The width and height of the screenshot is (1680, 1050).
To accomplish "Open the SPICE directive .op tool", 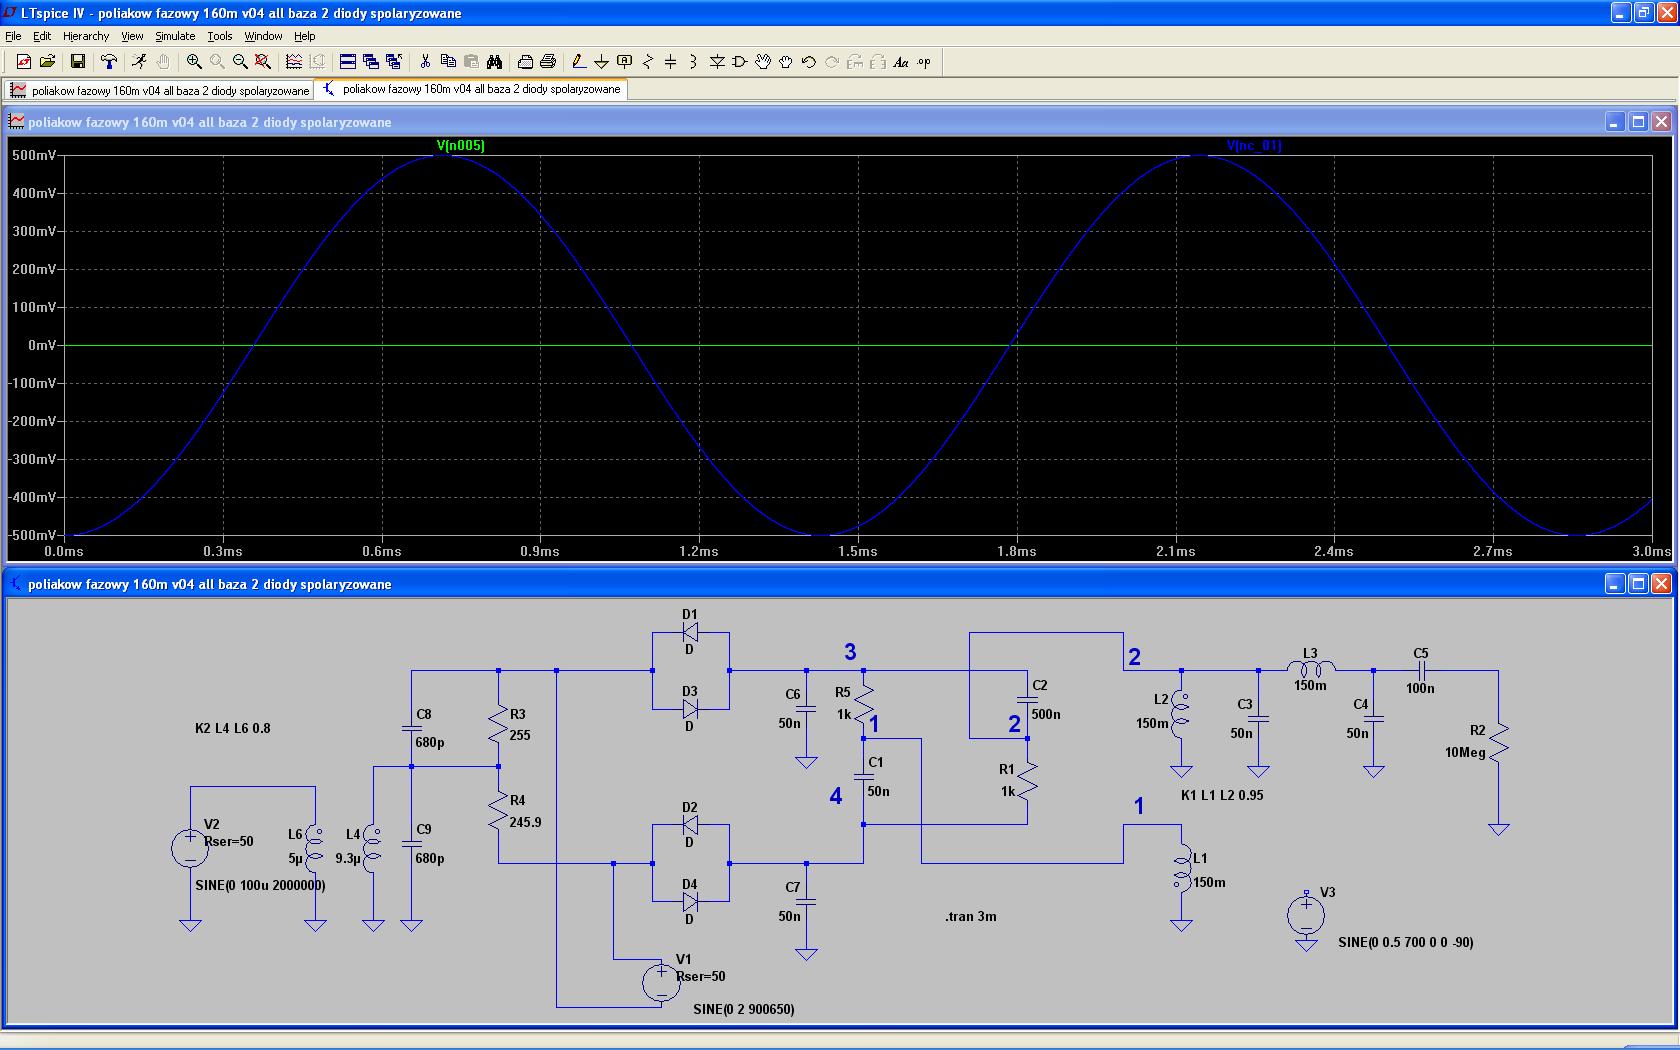I will click(924, 62).
